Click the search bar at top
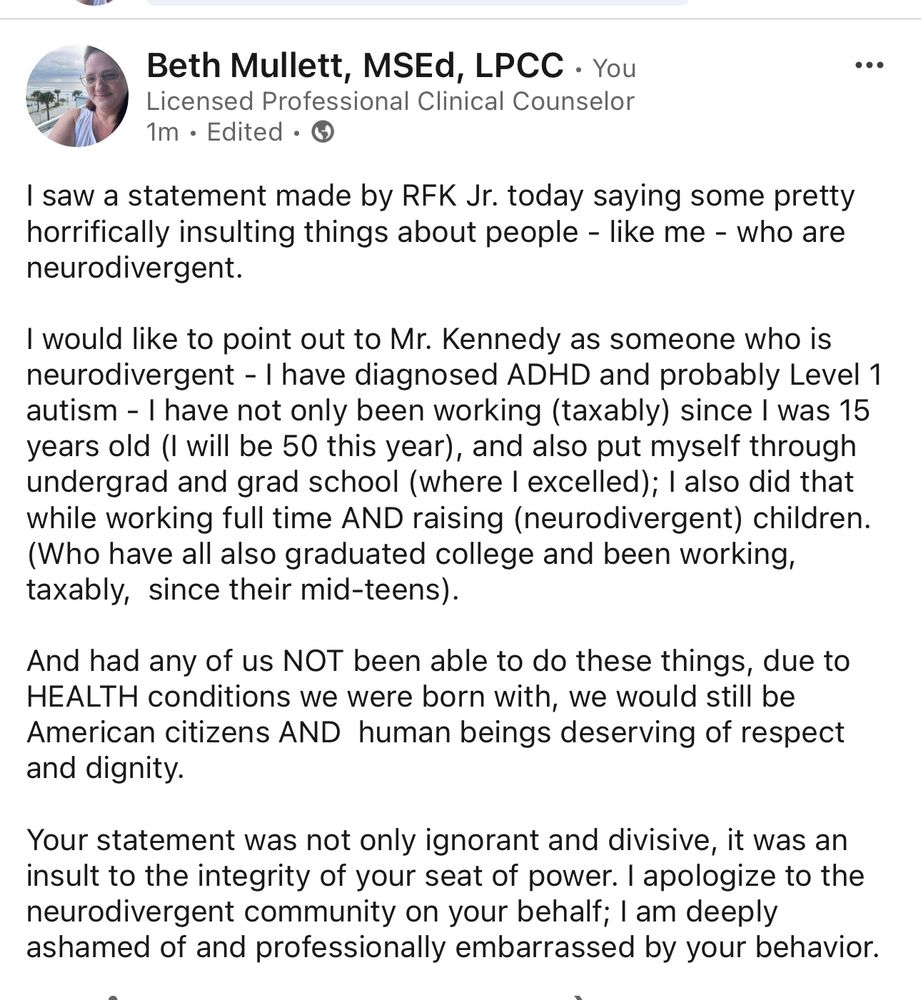The height and width of the screenshot is (1000, 921). click(418, 3)
